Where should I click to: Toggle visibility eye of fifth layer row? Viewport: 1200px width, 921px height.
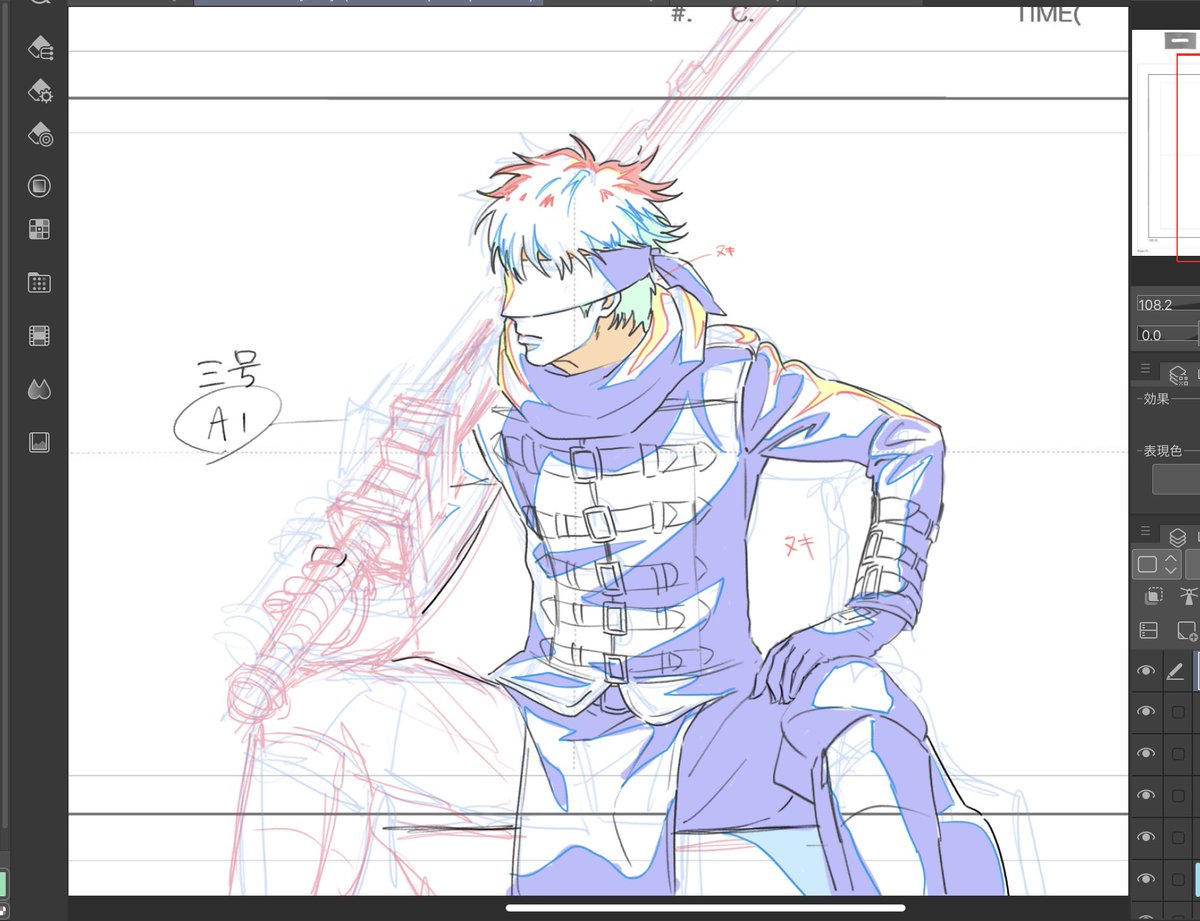point(1146,836)
